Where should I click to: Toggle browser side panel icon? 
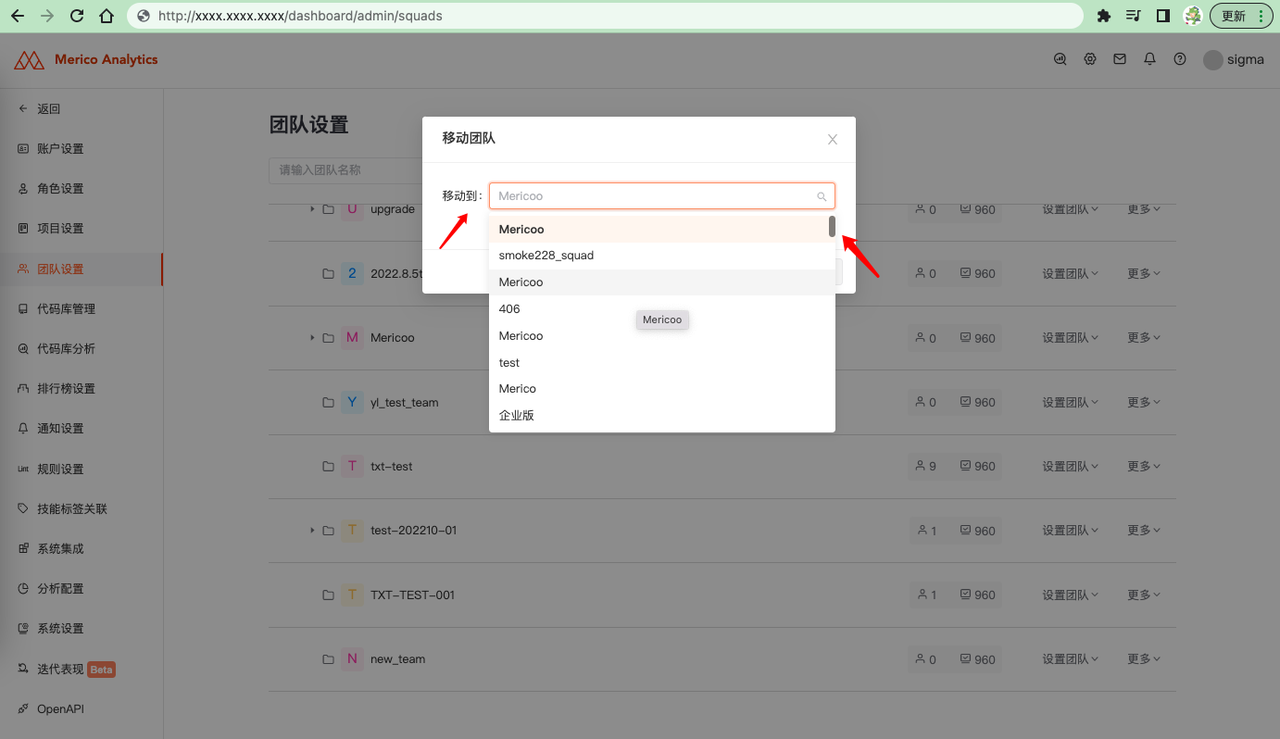(1163, 16)
